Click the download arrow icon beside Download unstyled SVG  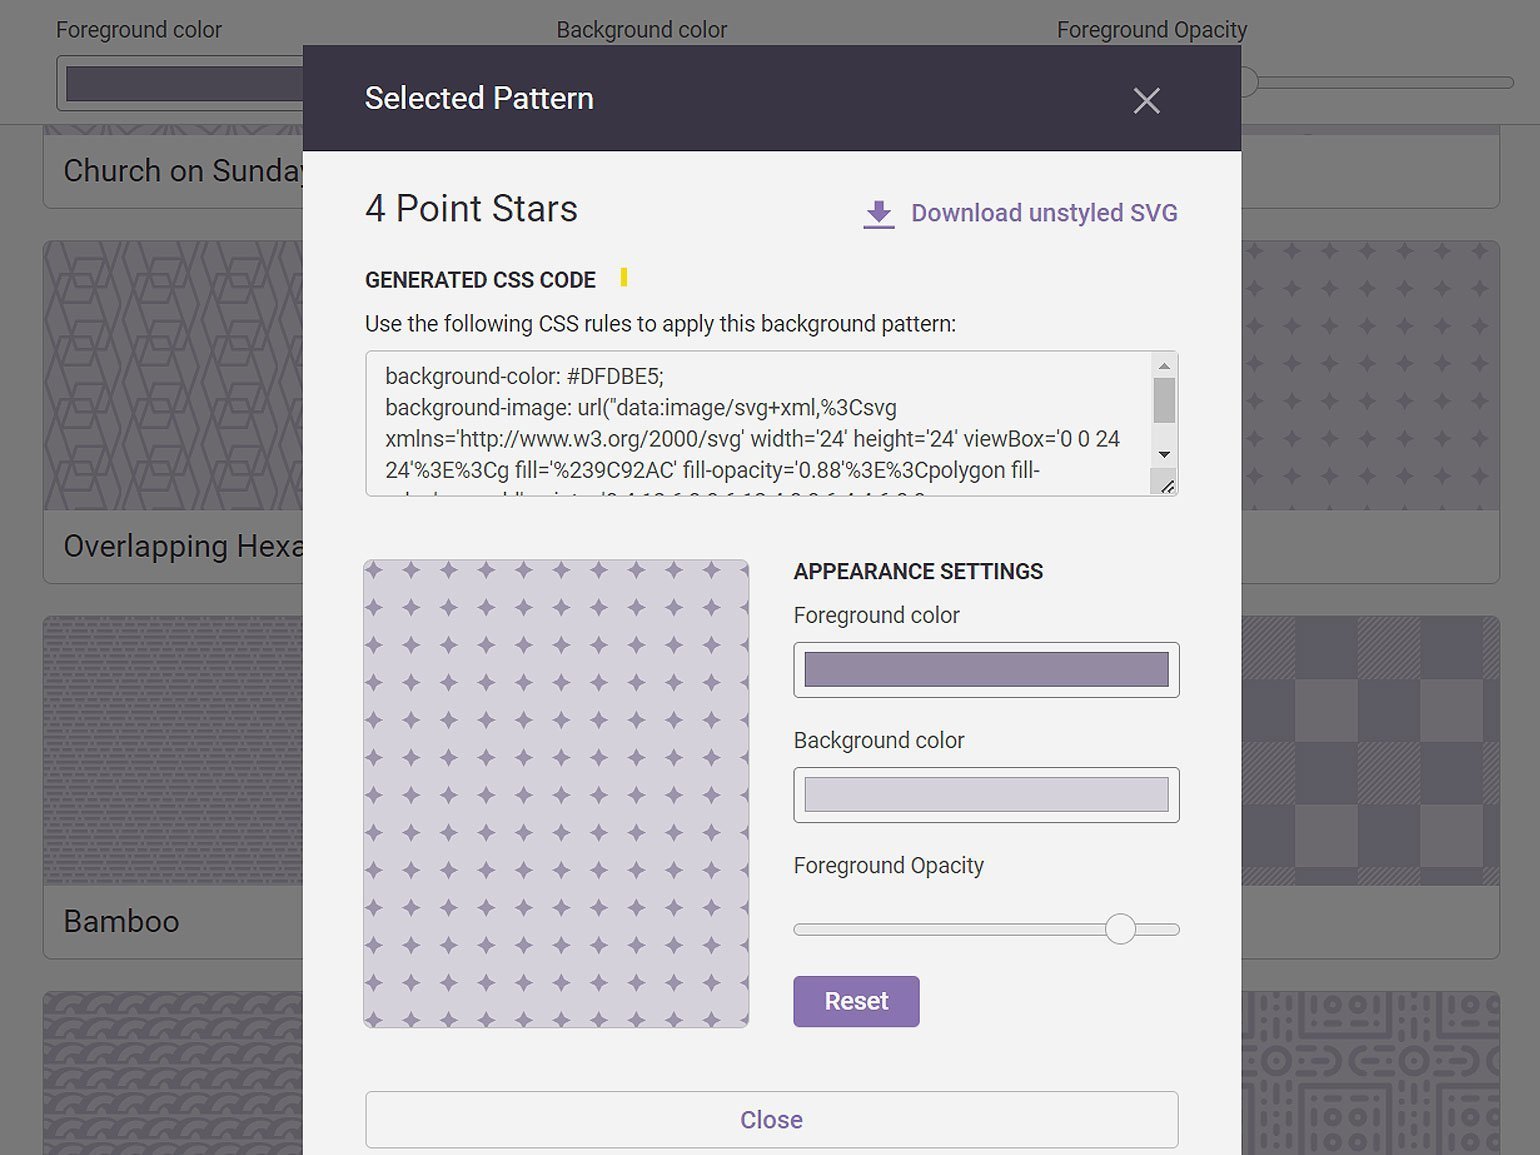878,213
